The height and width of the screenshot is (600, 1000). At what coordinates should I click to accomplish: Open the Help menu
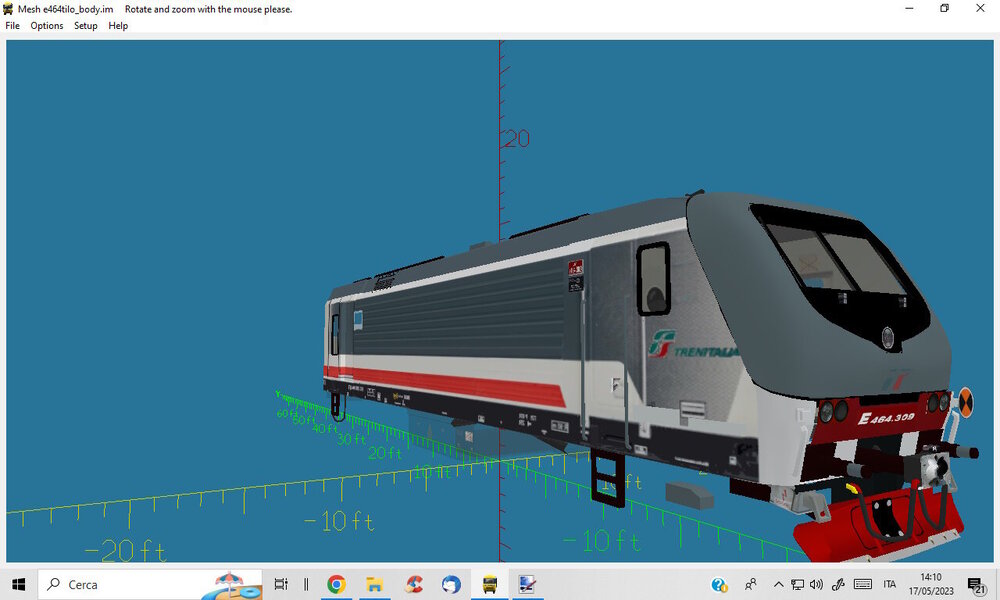click(x=118, y=26)
